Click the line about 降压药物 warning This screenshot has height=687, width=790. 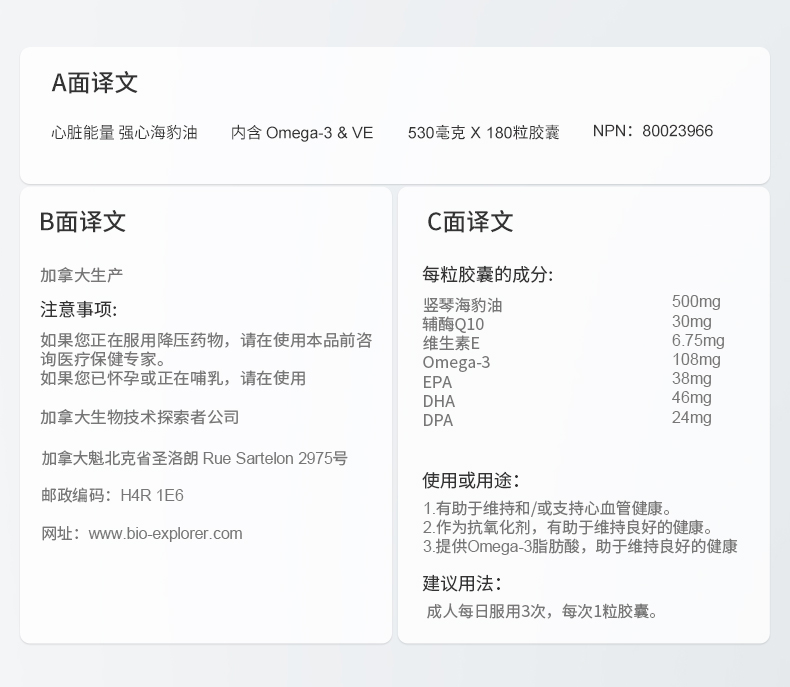pyautogui.click(x=206, y=340)
